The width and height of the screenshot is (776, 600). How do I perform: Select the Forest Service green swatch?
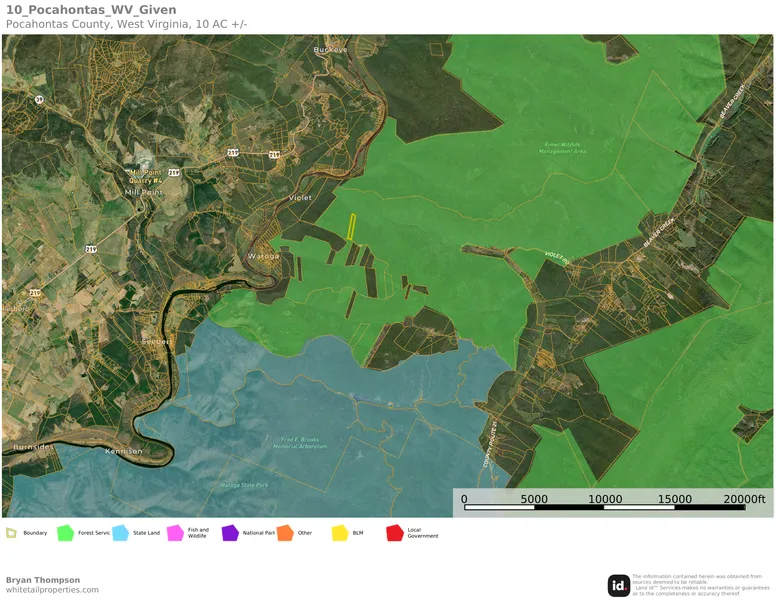(66, 533)
